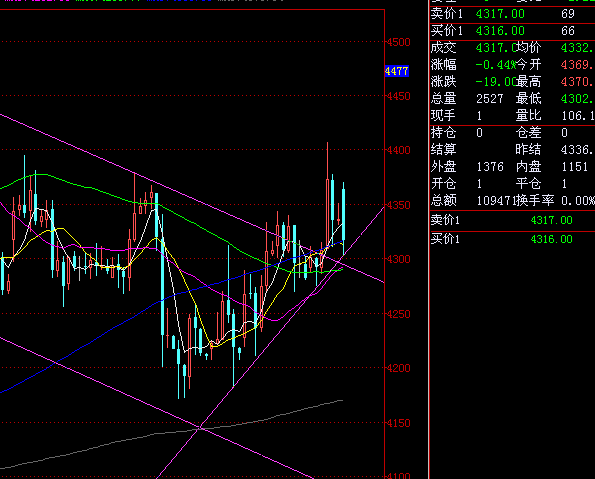Click the 现手 label
The height and width of the screenshot is (479, 595).
[443, 115]
